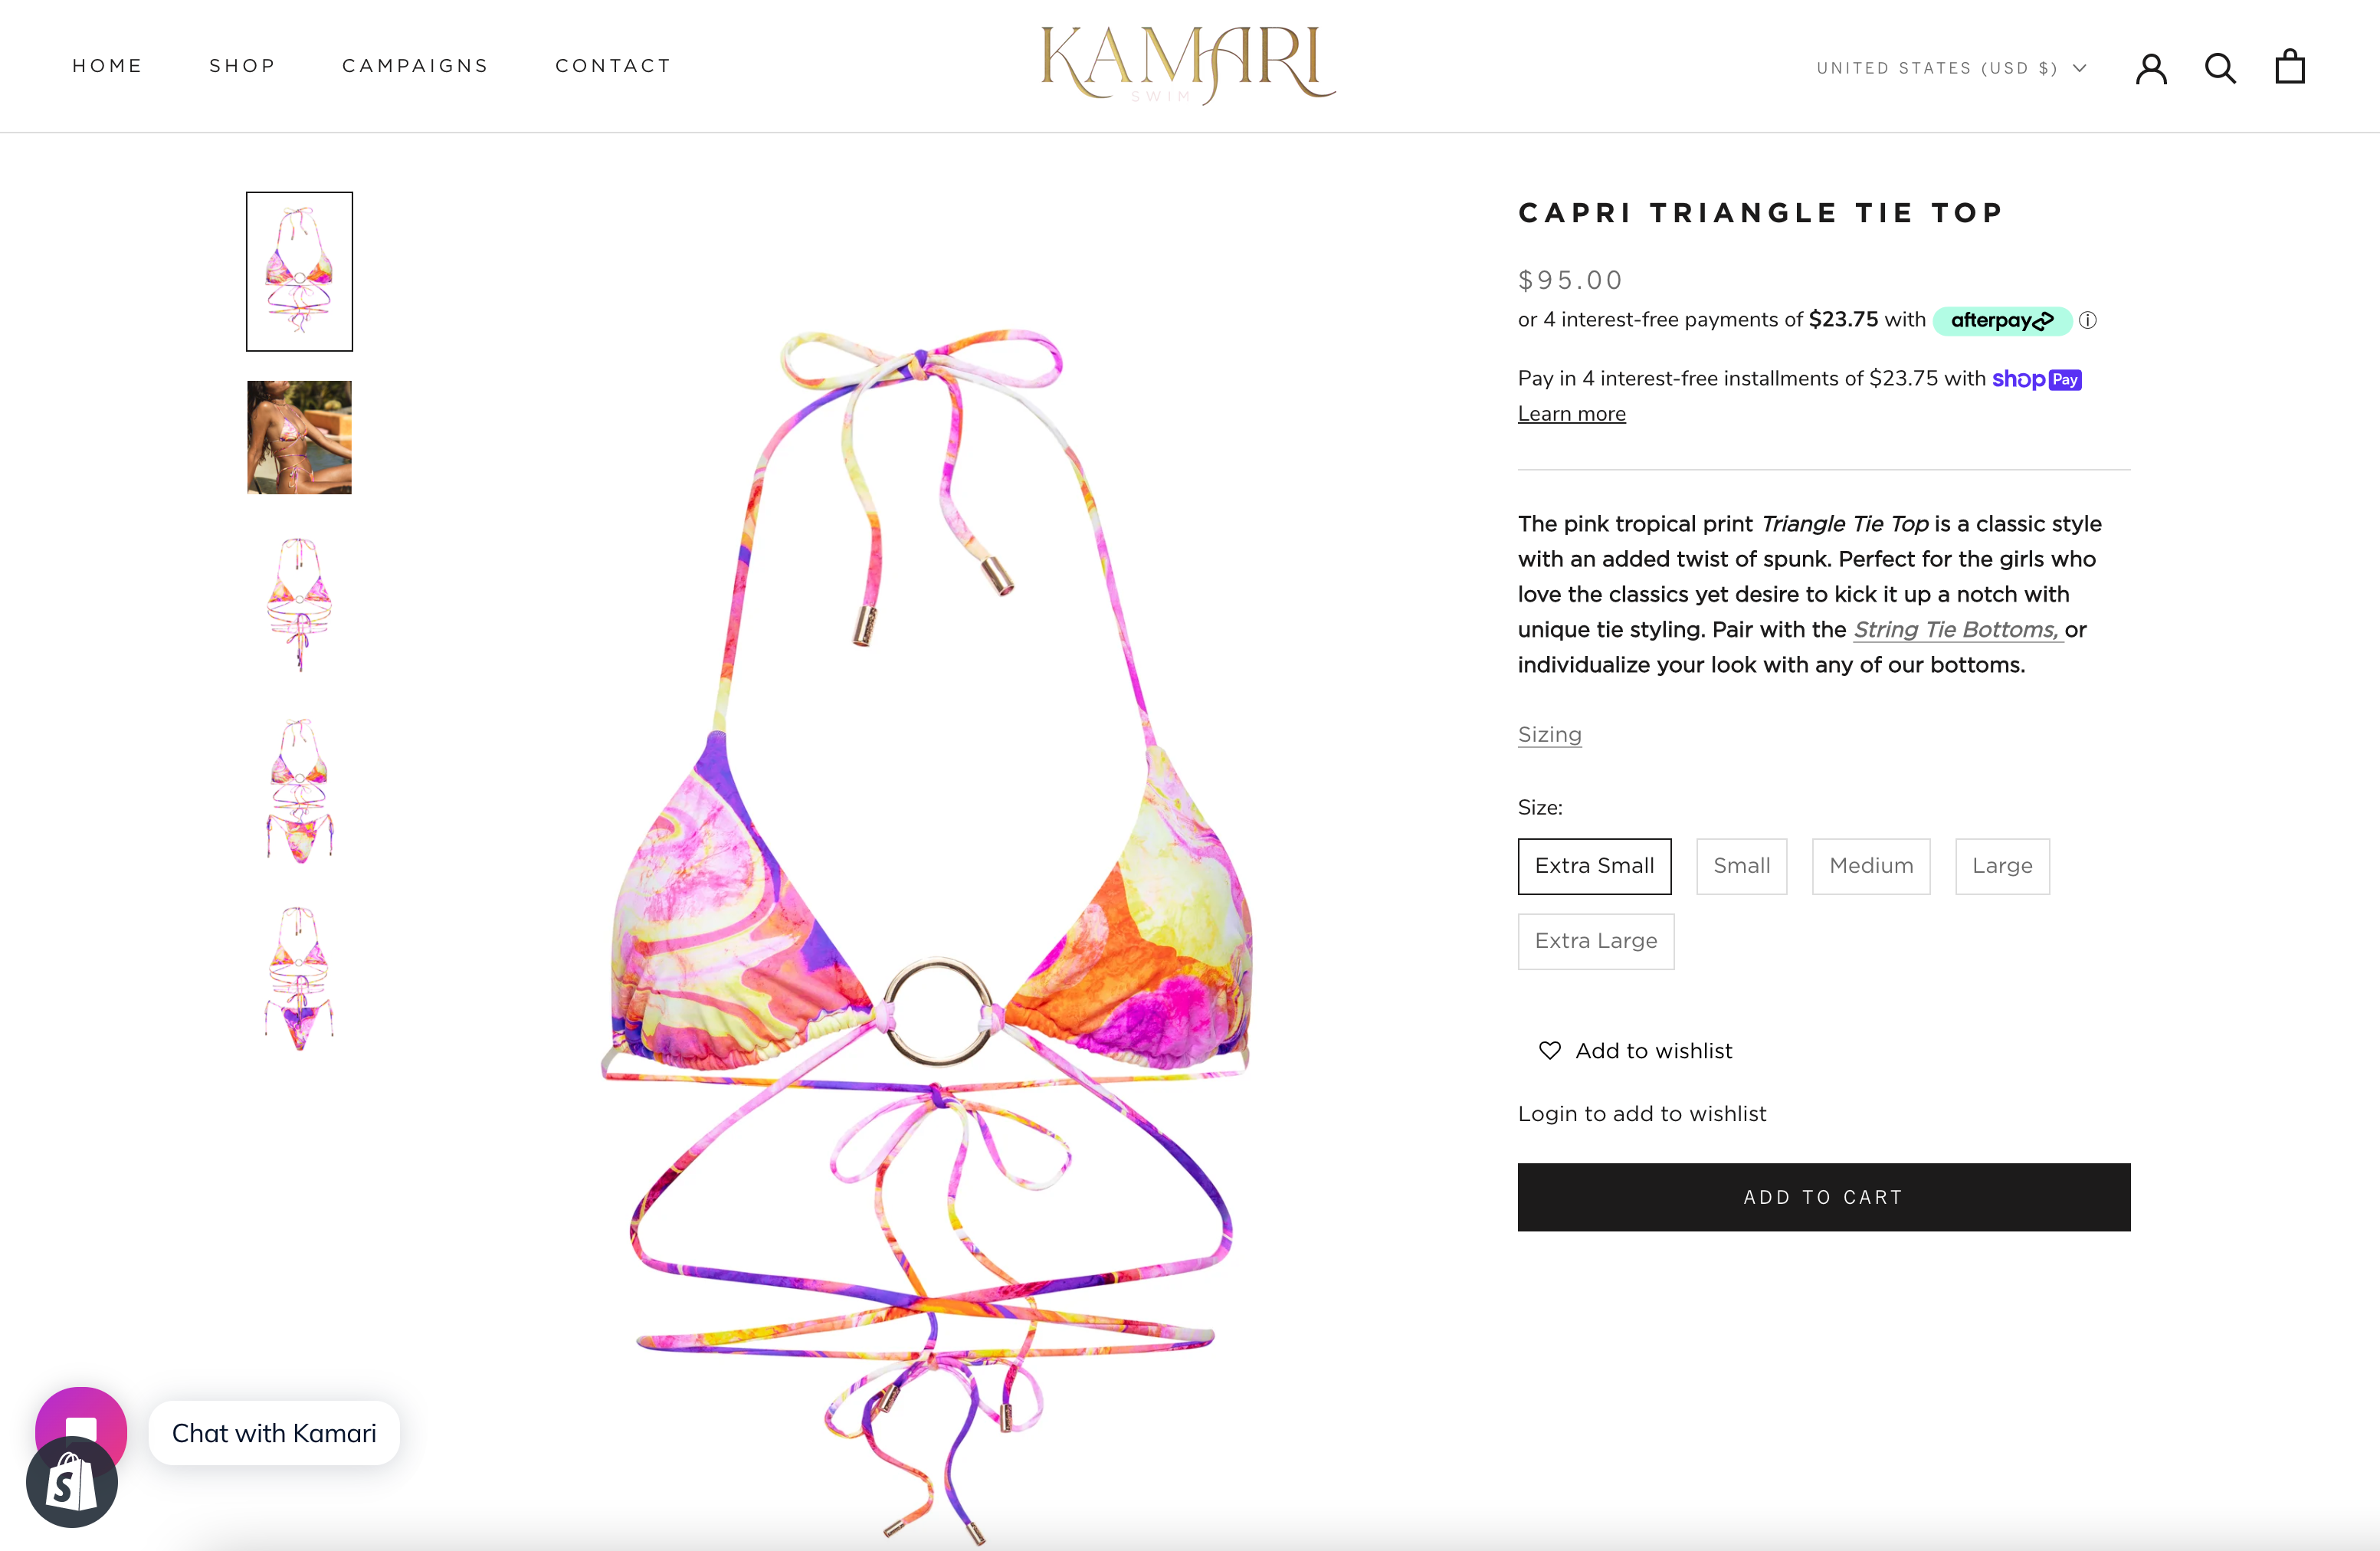Screen dimensions: 2380x1551
Task: Expand the United States (USD $) currency selector
Action: (1951, 68)
